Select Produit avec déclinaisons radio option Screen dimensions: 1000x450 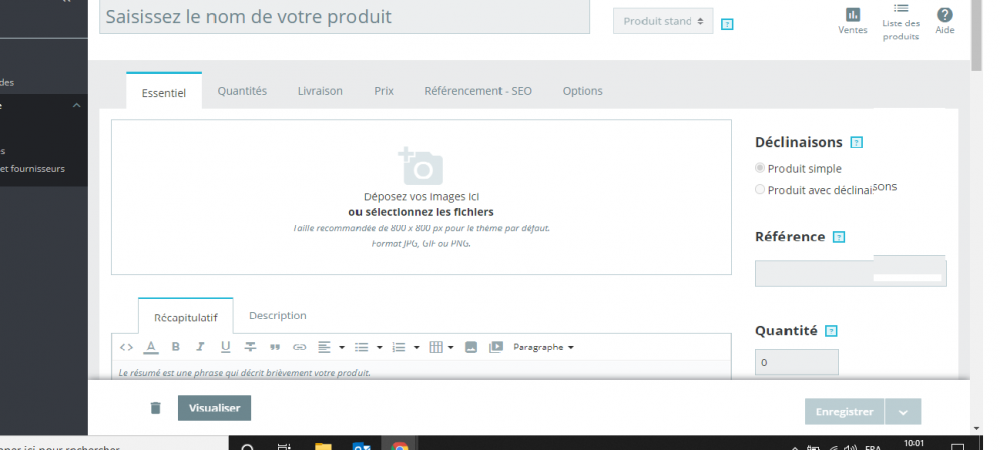[760, 189]
